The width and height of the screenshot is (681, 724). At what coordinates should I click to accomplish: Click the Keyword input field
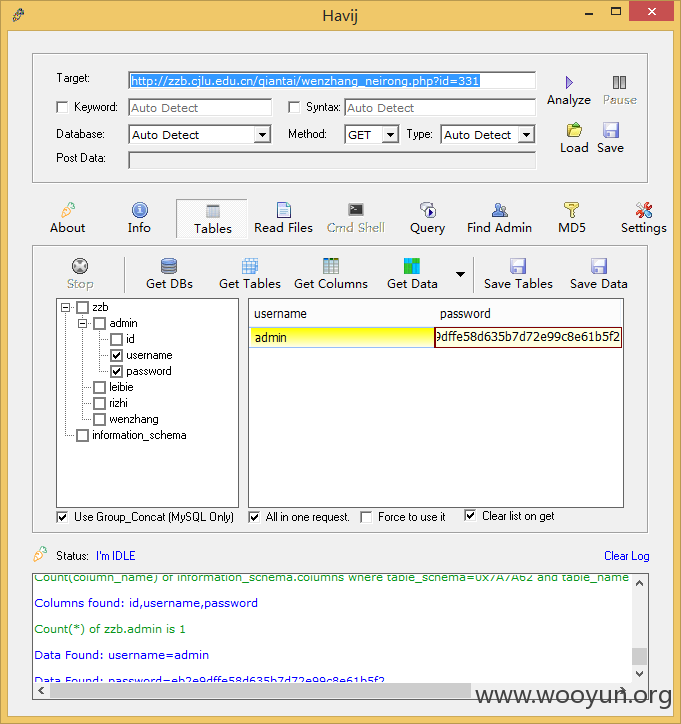tap(200, 108)
